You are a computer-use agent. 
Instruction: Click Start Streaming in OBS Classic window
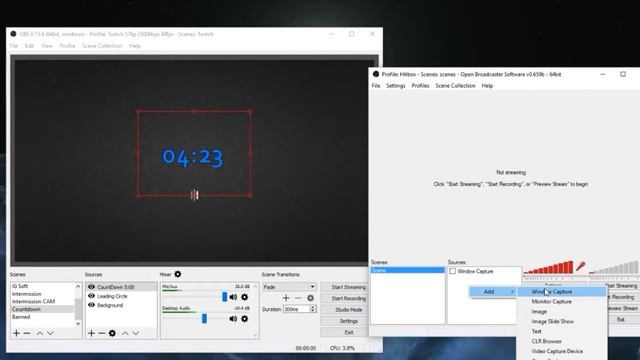[x=621, y=286]
